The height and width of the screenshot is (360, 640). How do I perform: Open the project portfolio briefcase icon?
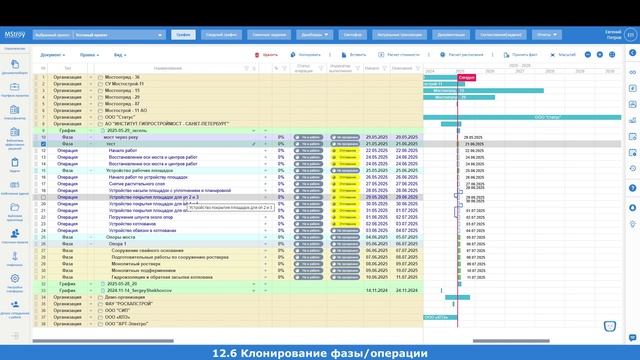coord(15,87)
